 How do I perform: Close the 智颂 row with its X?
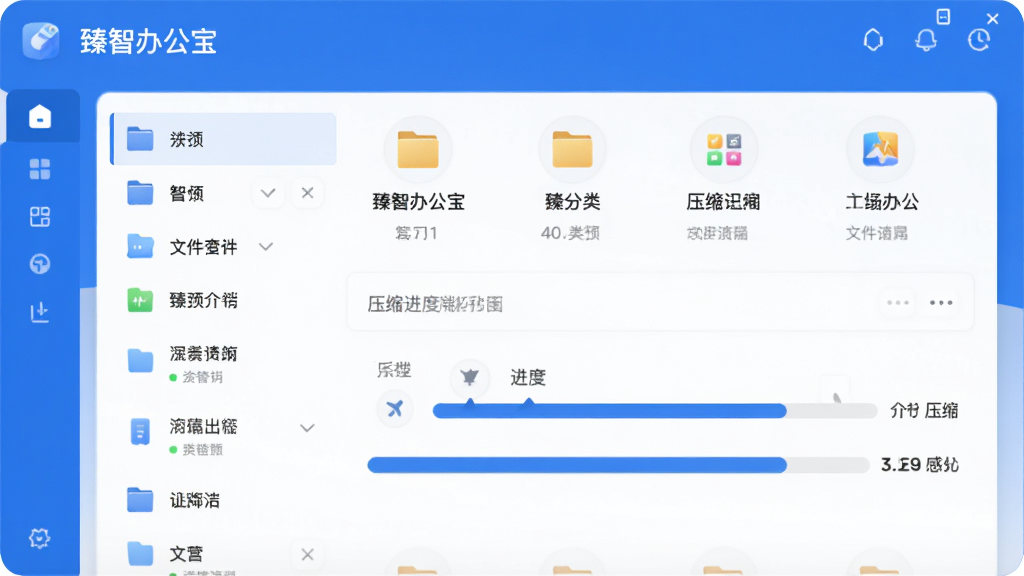point(308,193)
